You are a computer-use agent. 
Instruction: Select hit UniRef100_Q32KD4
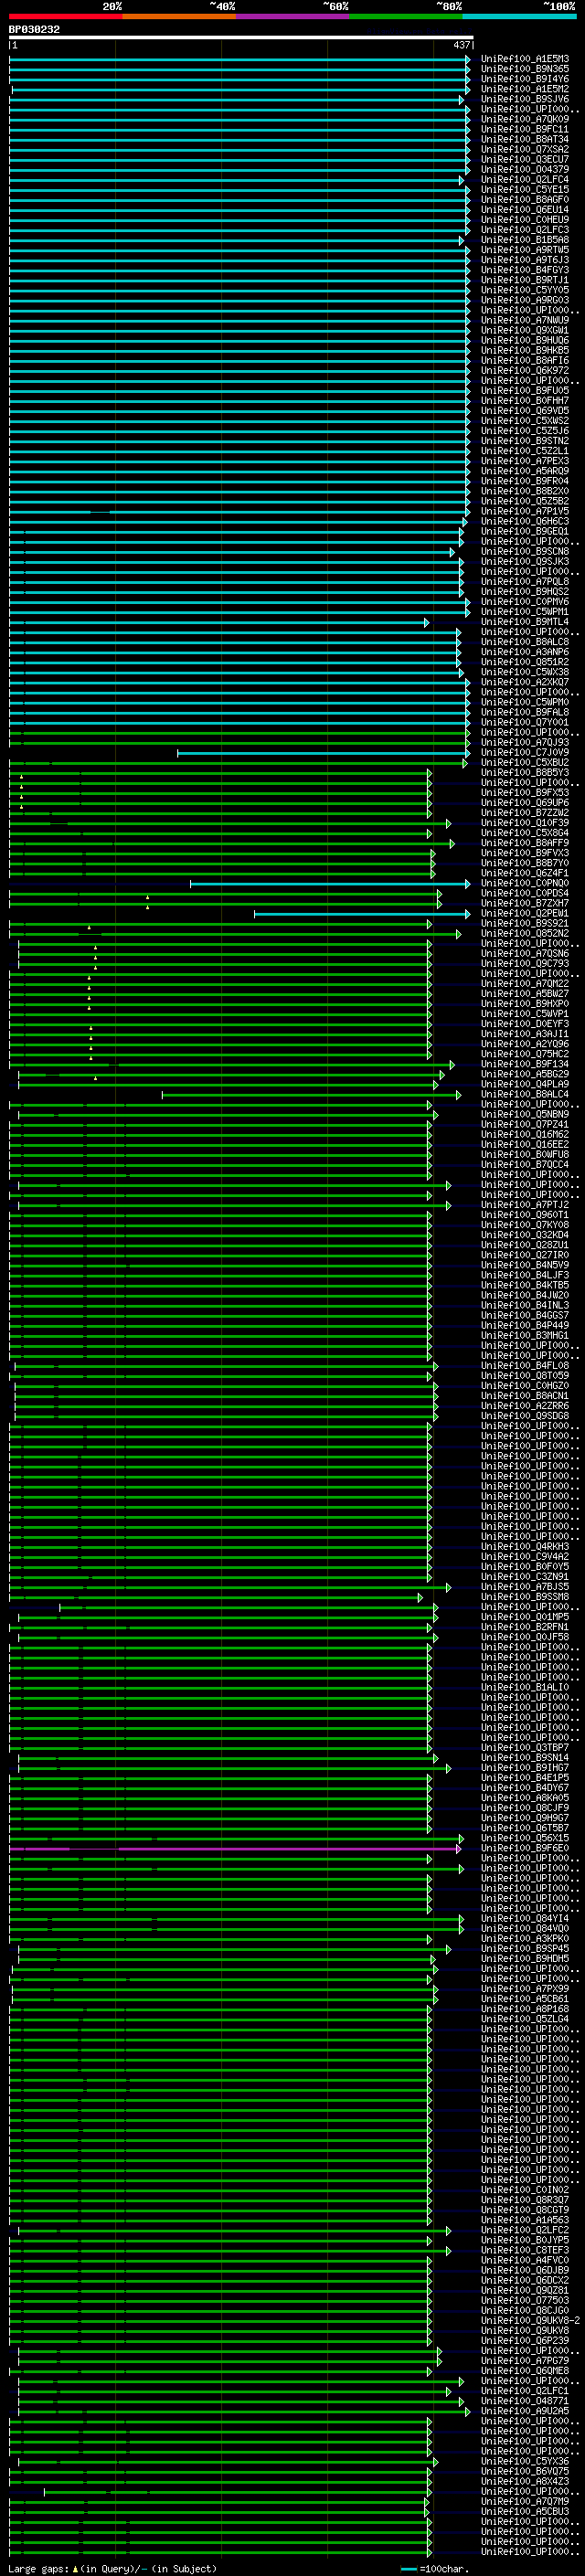coord(525,1235)
